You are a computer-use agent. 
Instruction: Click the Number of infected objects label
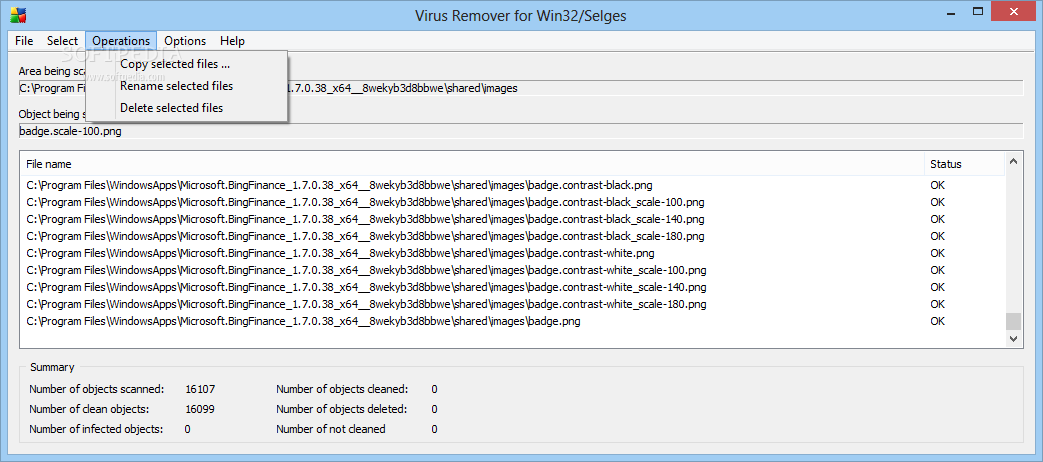pyautogui.click(x=96, y=429)
